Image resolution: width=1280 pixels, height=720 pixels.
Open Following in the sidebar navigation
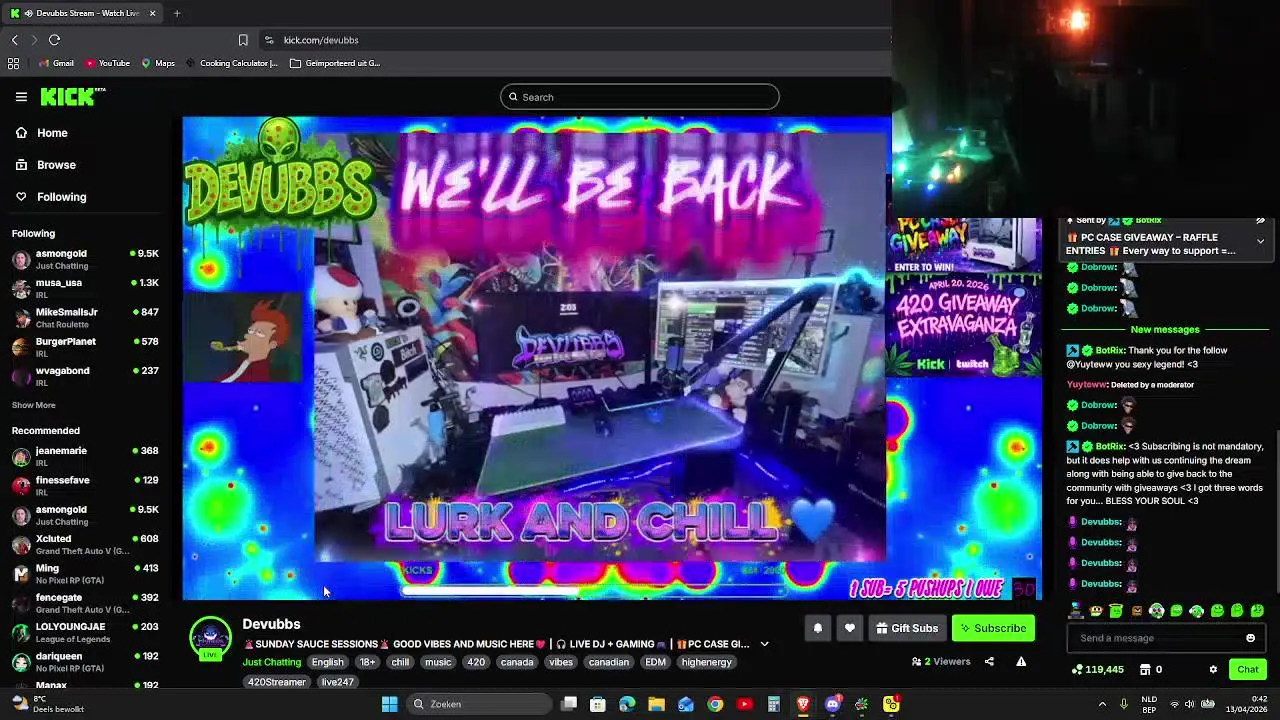pos(50,197)
